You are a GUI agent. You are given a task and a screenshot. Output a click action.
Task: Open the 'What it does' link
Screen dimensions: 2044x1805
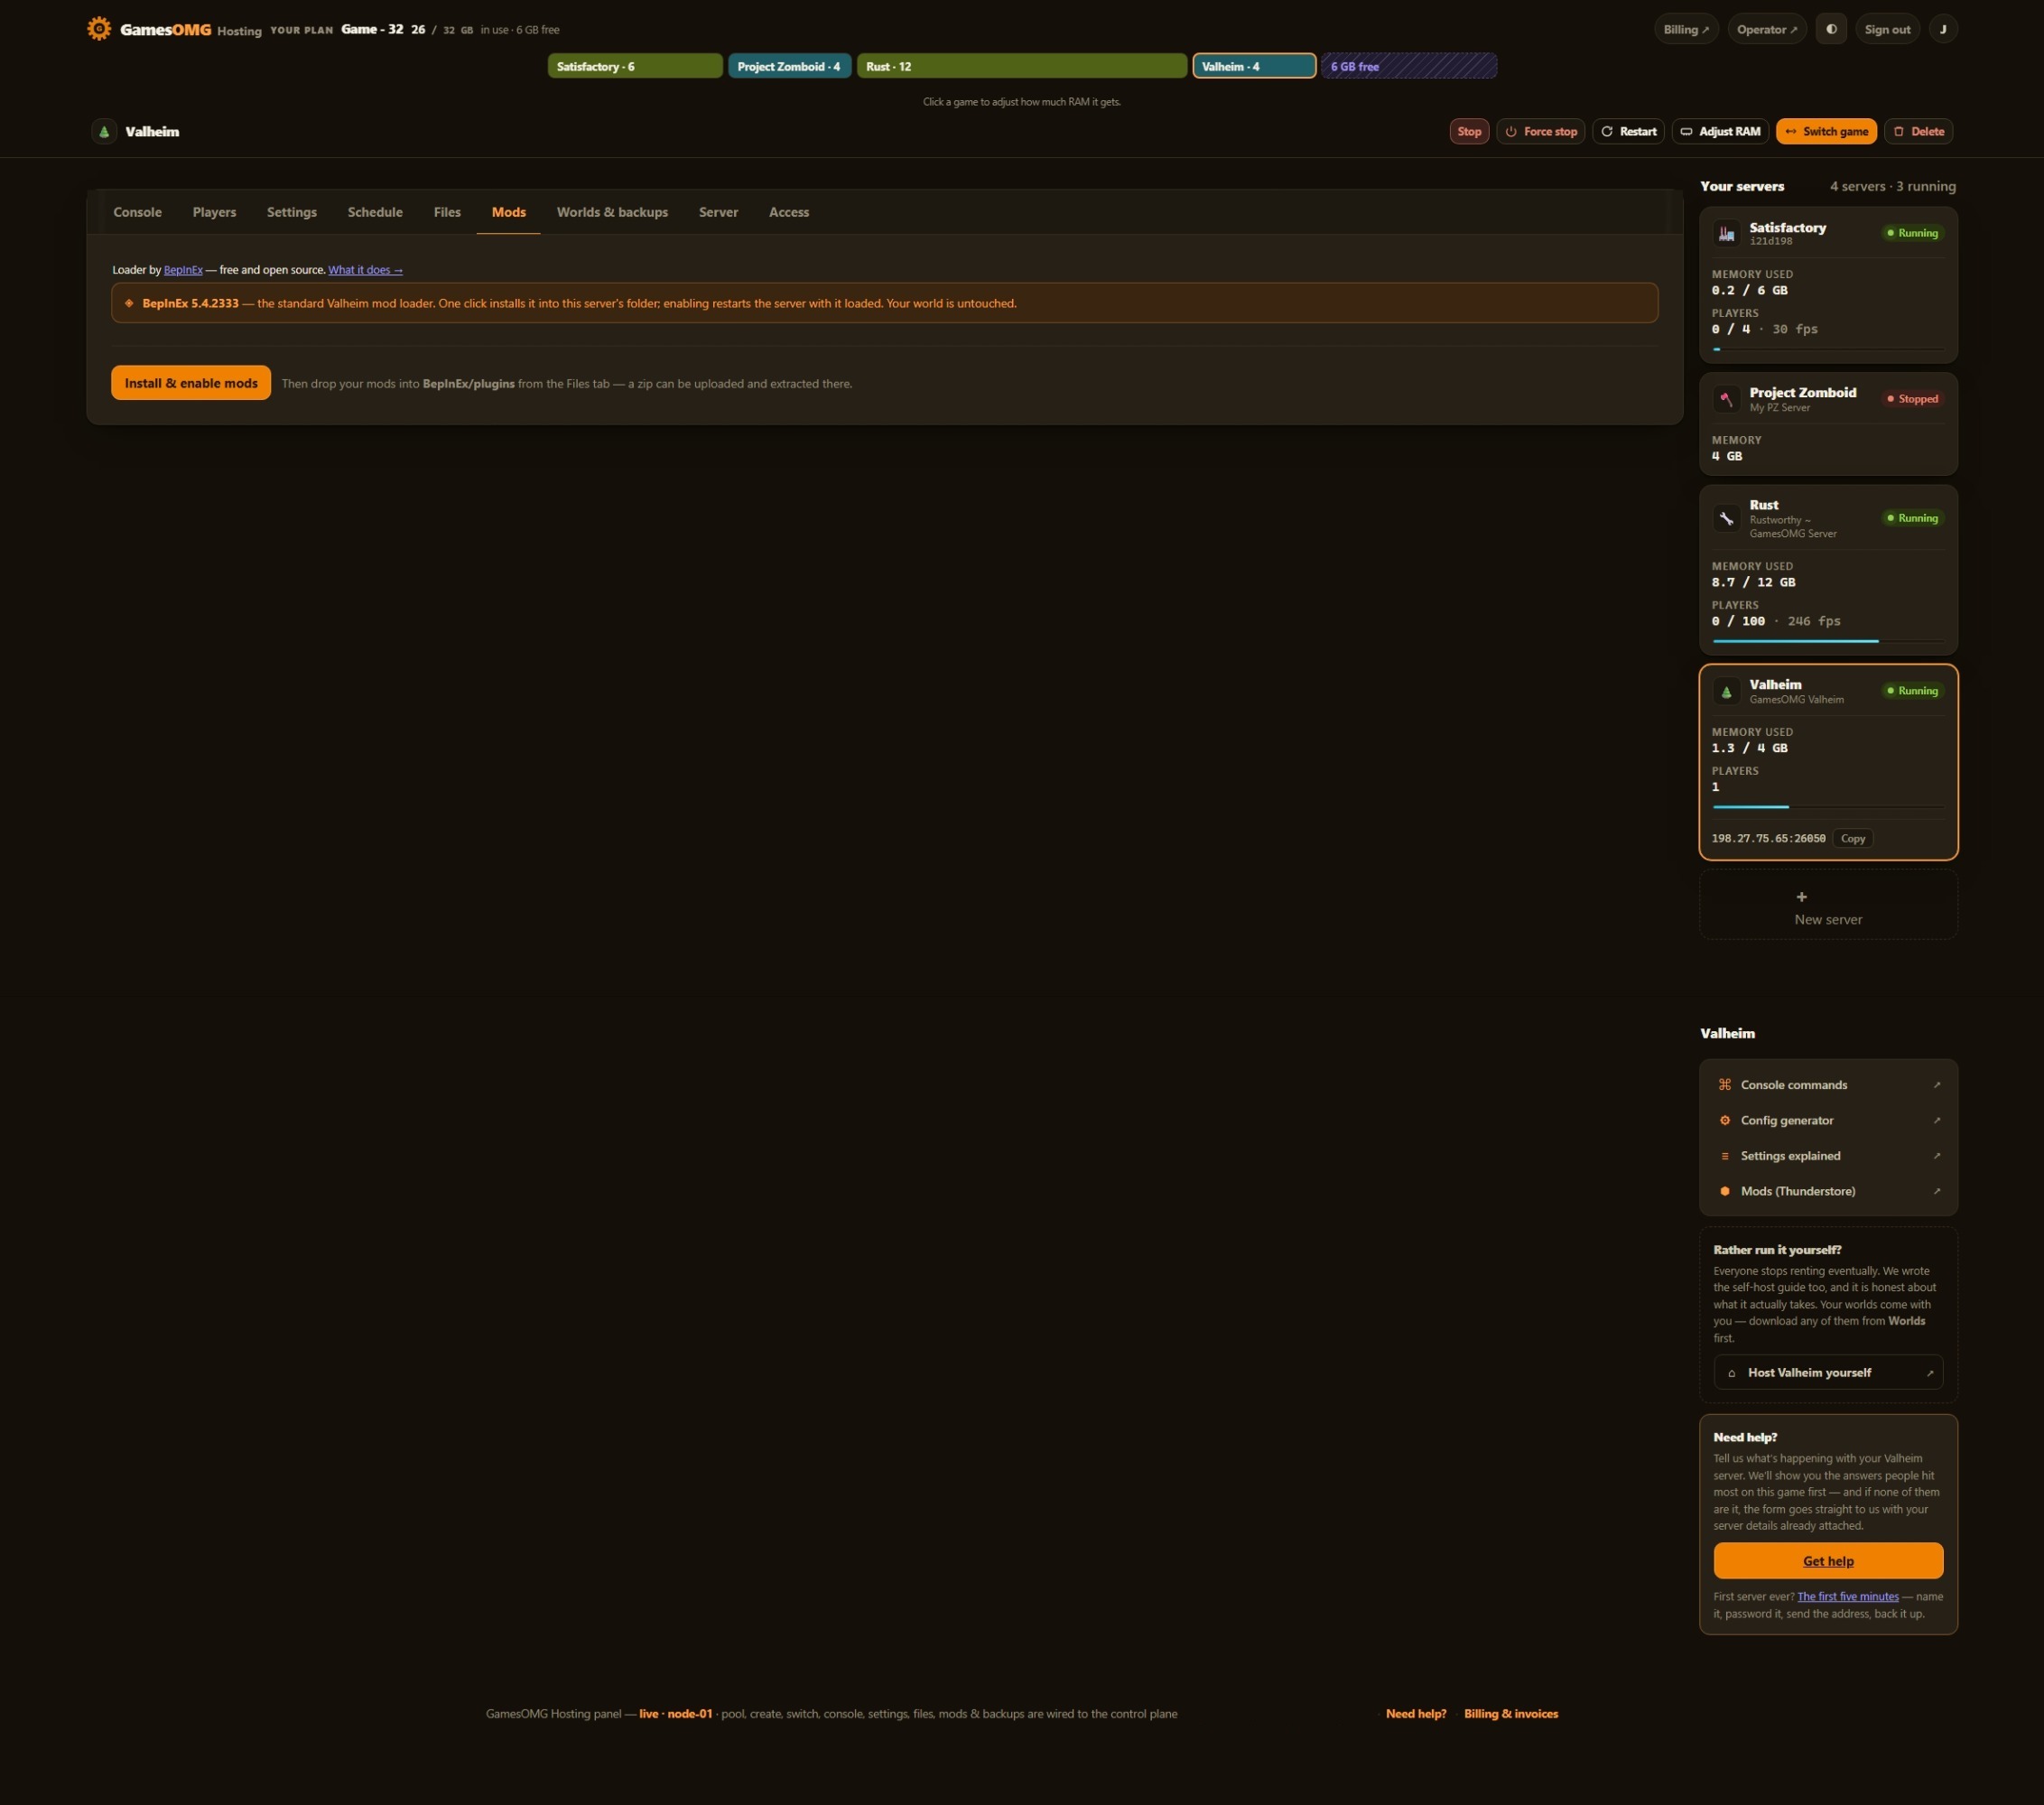pos(365,270)
